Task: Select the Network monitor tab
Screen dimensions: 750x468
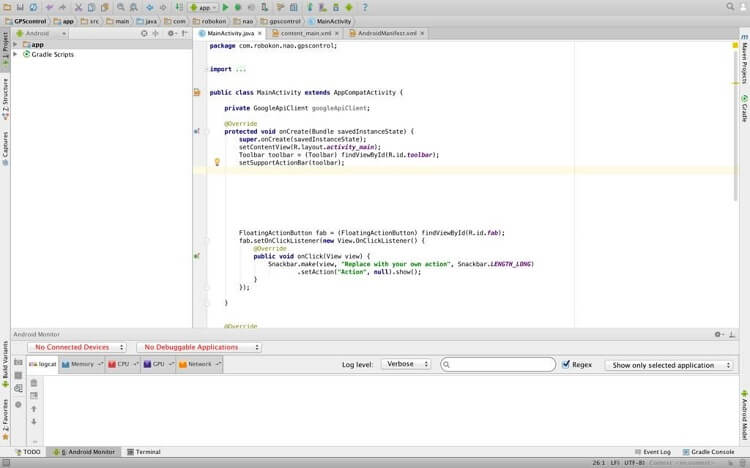Action: pos(200,364)
